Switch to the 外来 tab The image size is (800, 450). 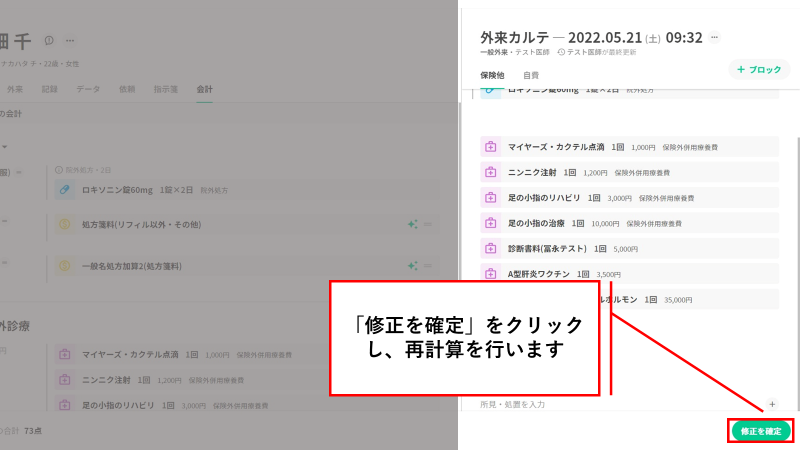(15, 89)
